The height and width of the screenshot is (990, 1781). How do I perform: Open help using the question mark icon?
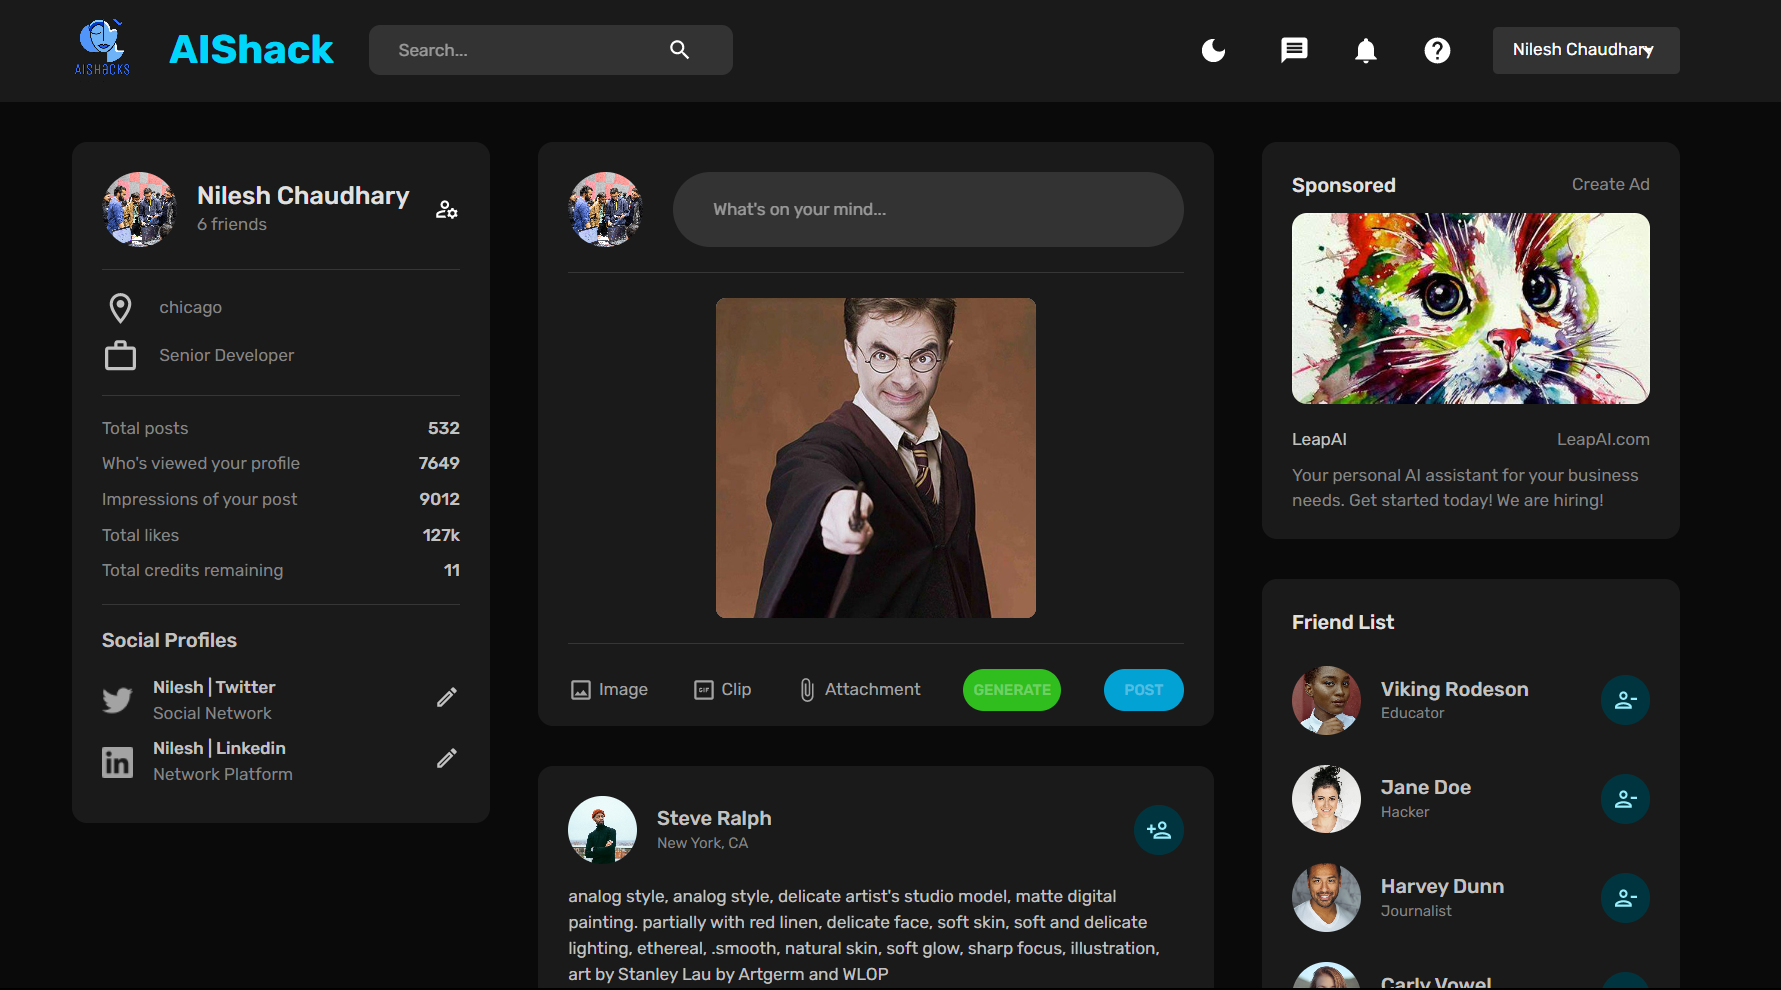point(1437,50)
